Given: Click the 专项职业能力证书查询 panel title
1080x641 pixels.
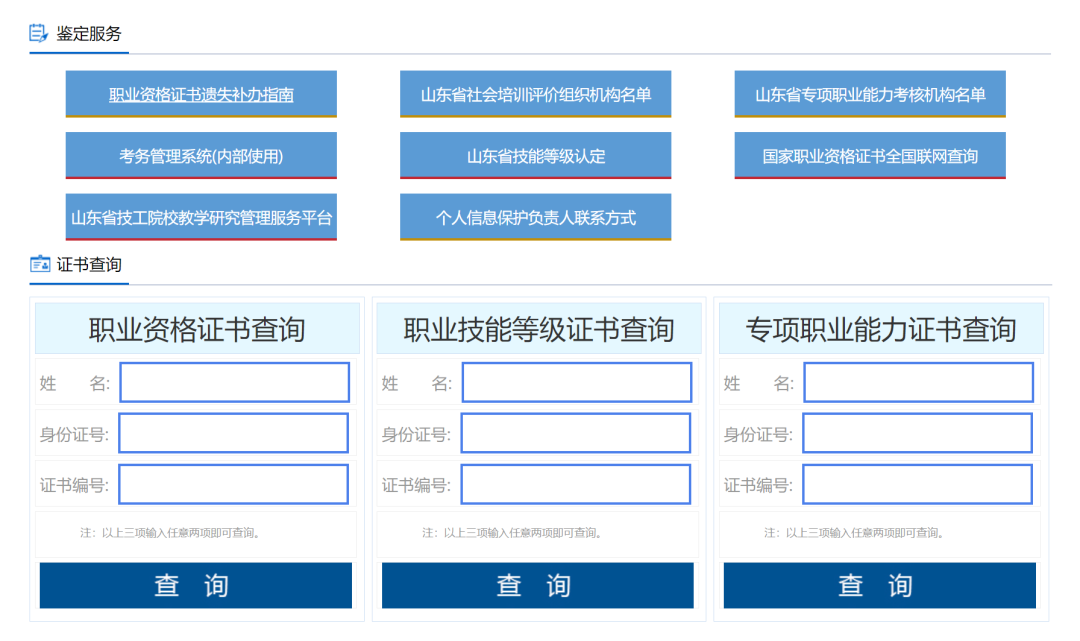Looking at the screenshot, I should [x=881, y=330].
